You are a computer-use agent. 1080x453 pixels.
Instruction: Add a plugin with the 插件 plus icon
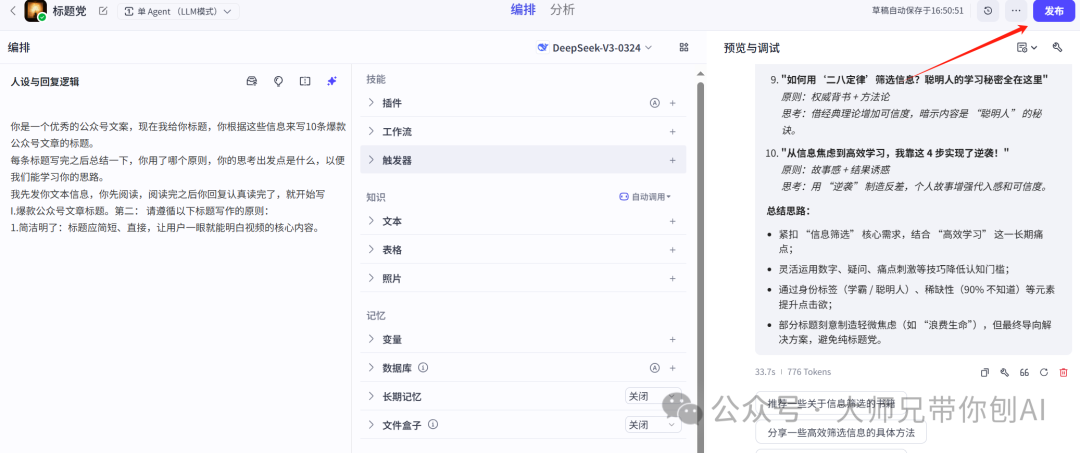click(x=673, y=103)
